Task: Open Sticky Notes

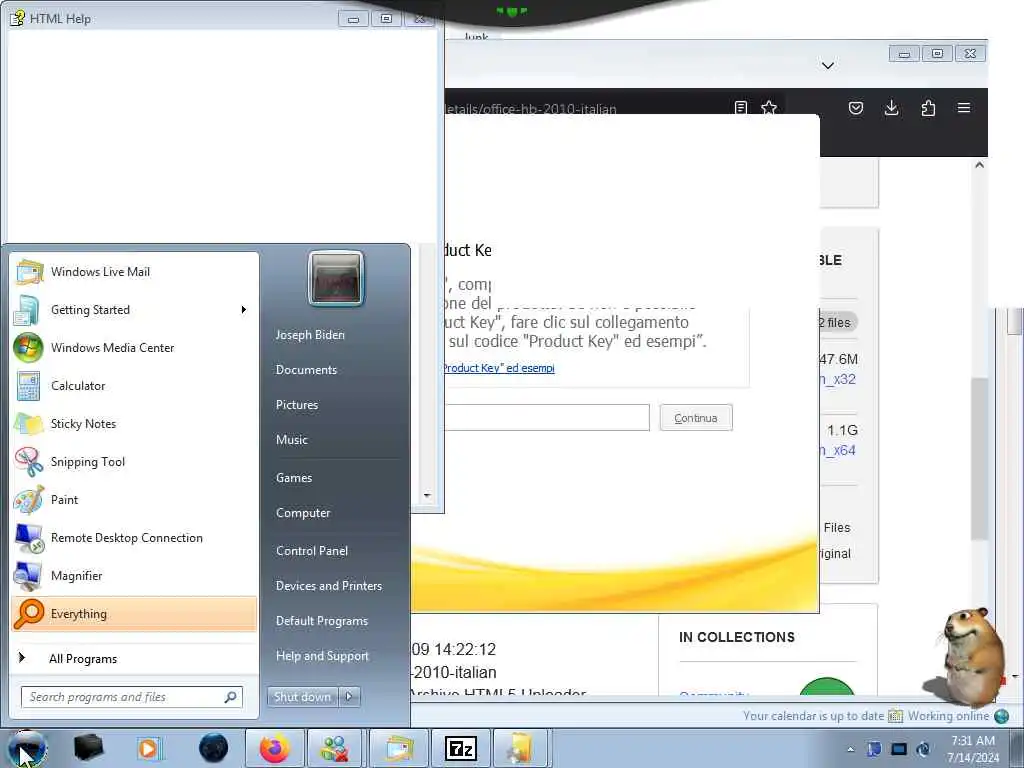Action: point(134,424)
